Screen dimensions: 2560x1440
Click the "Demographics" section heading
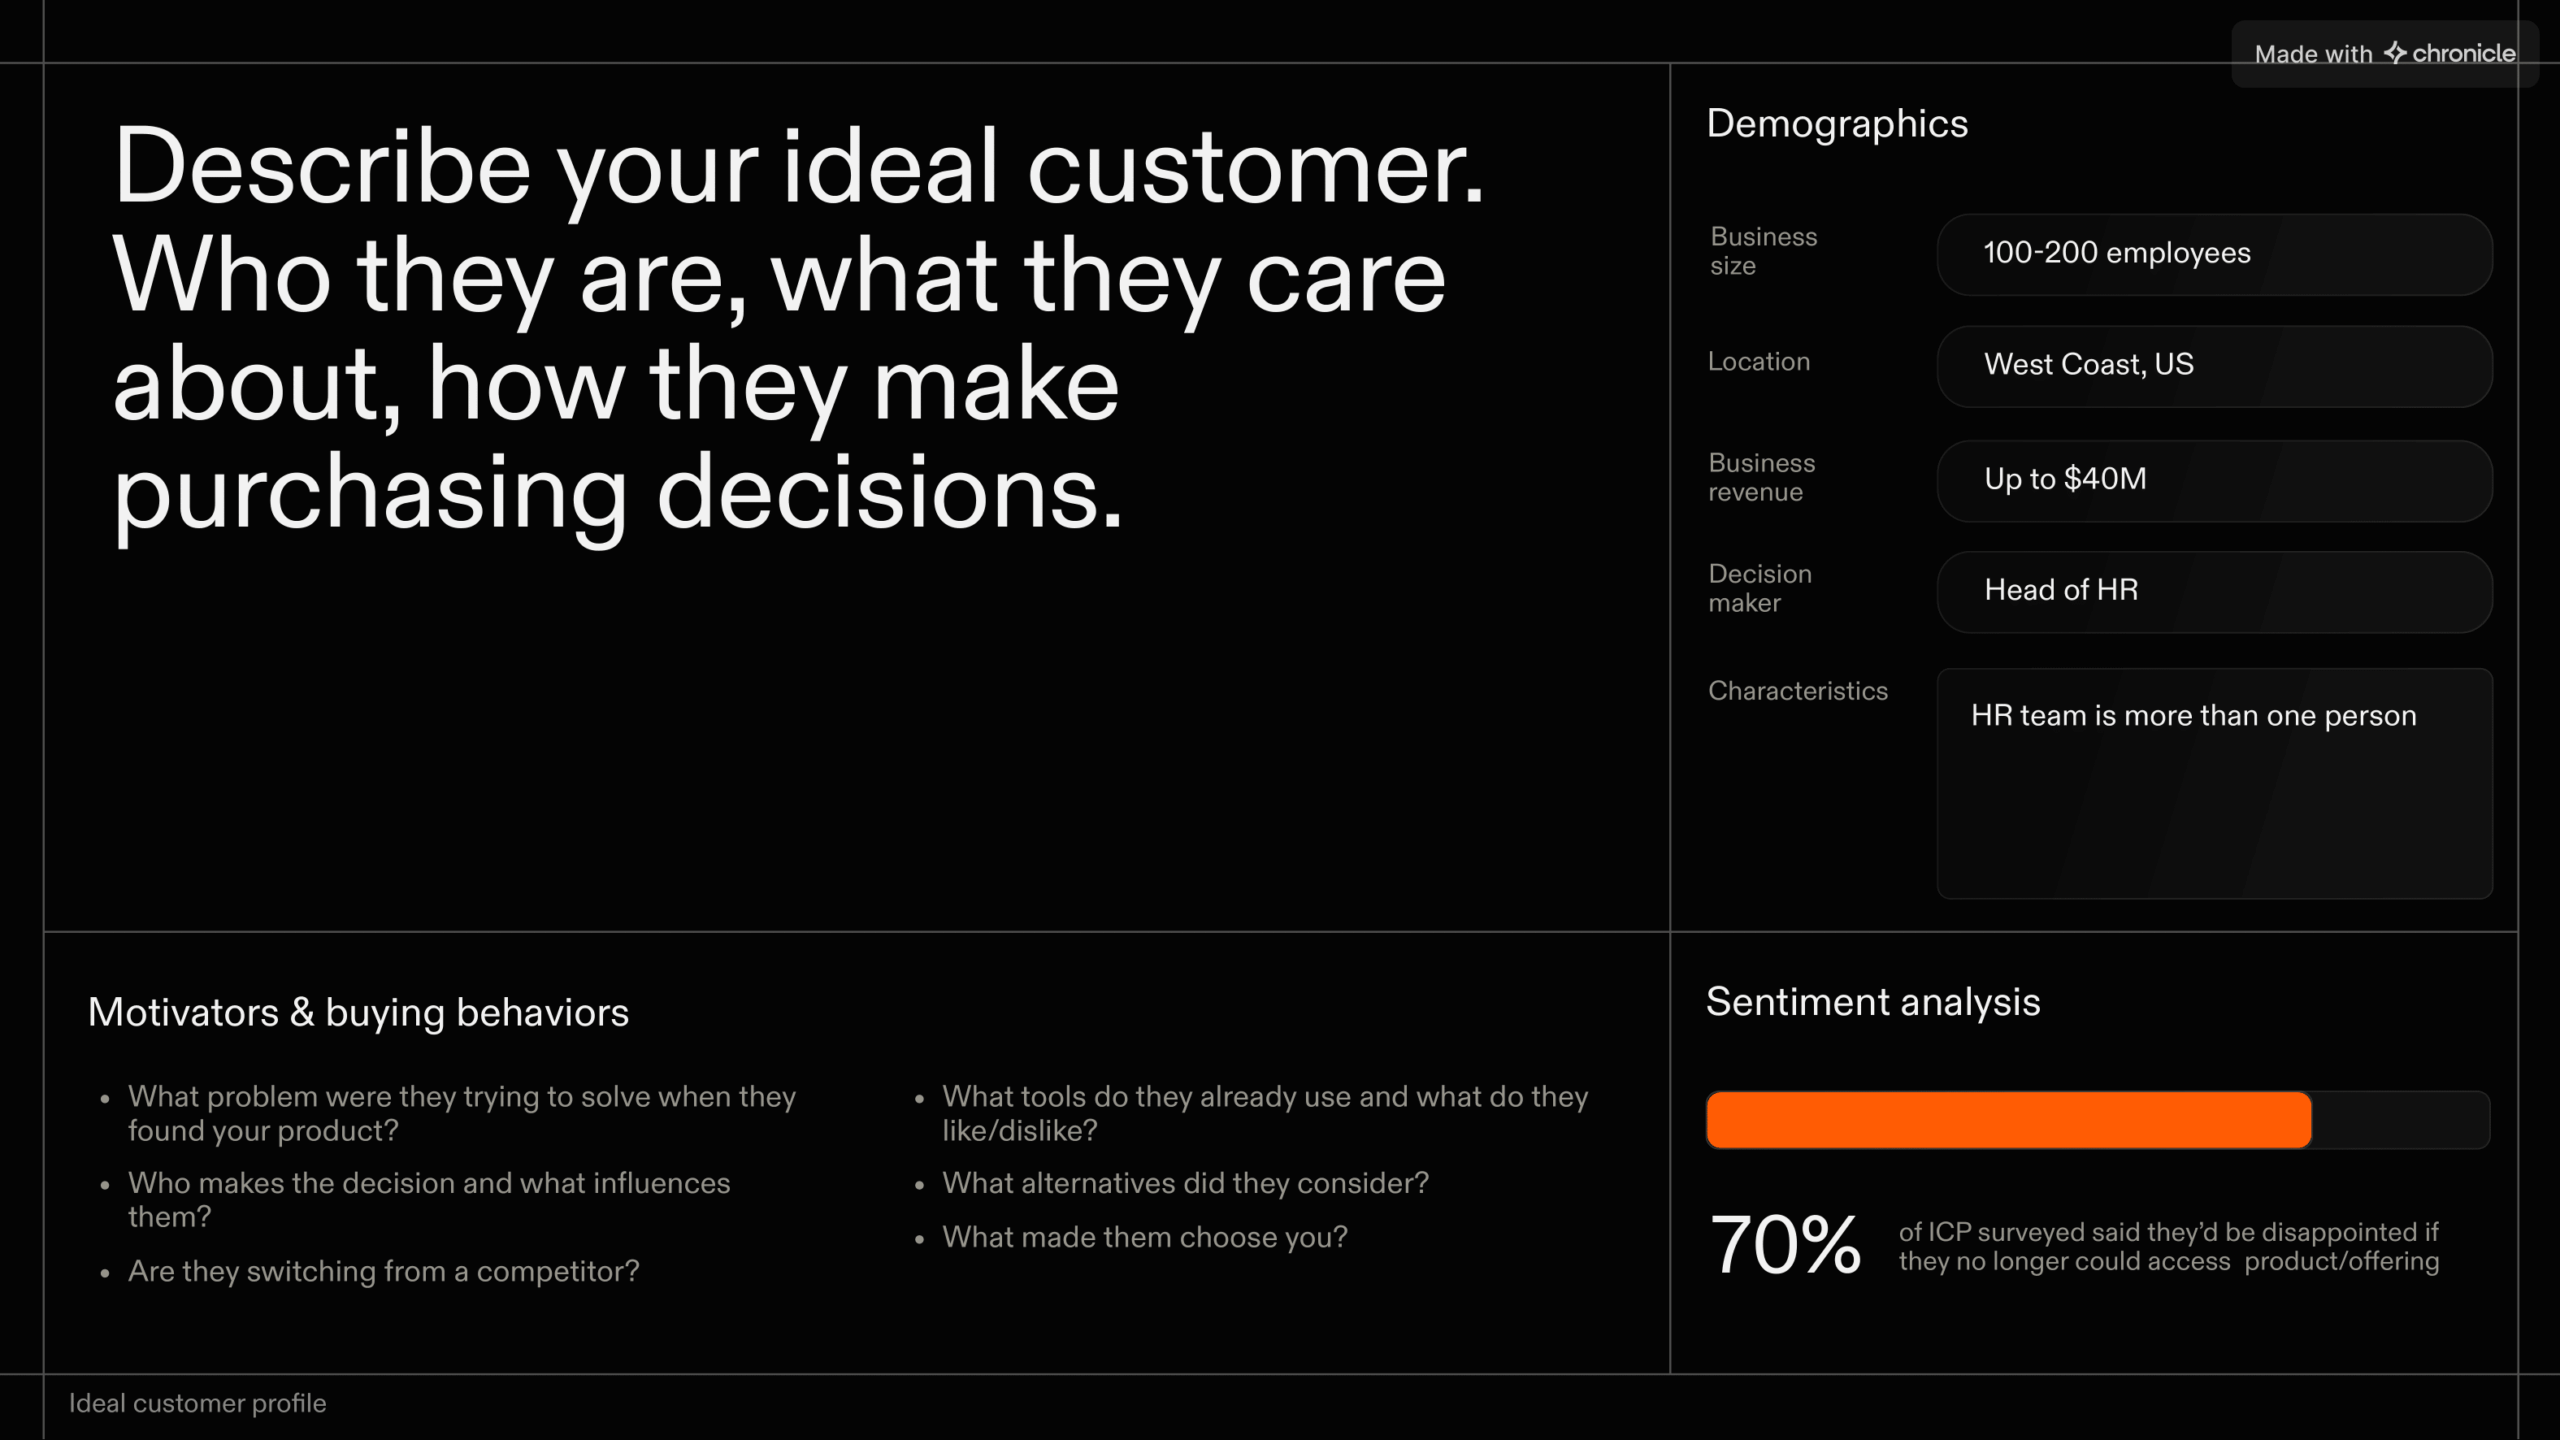click(1837, 124)
